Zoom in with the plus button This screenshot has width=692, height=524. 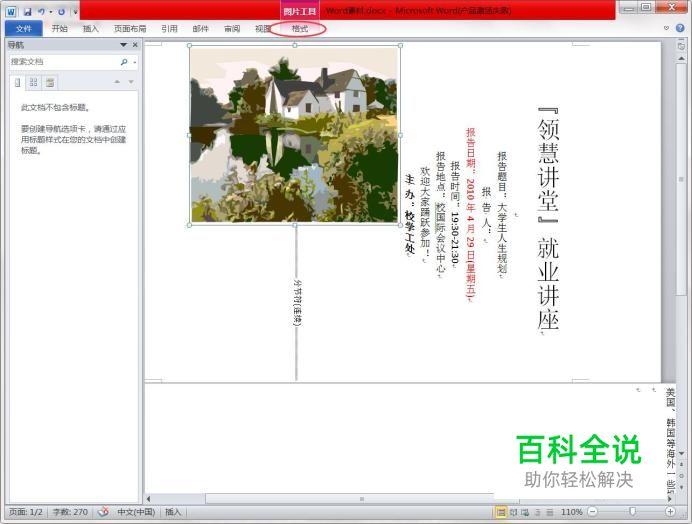point(670,512)
